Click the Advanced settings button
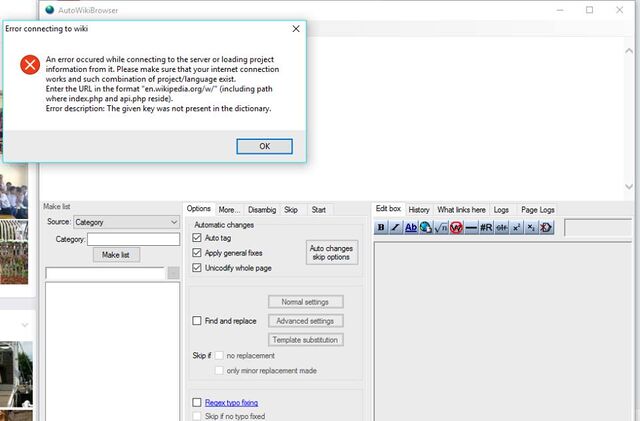Screen dimensions: 640x421 coord(305,321)
